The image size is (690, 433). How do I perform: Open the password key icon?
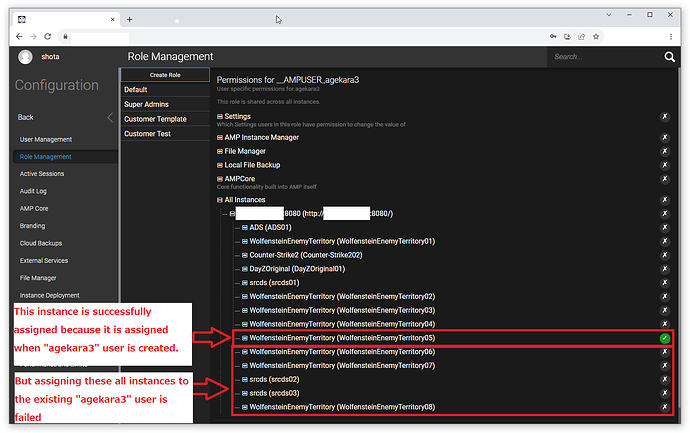pos(553,37)
